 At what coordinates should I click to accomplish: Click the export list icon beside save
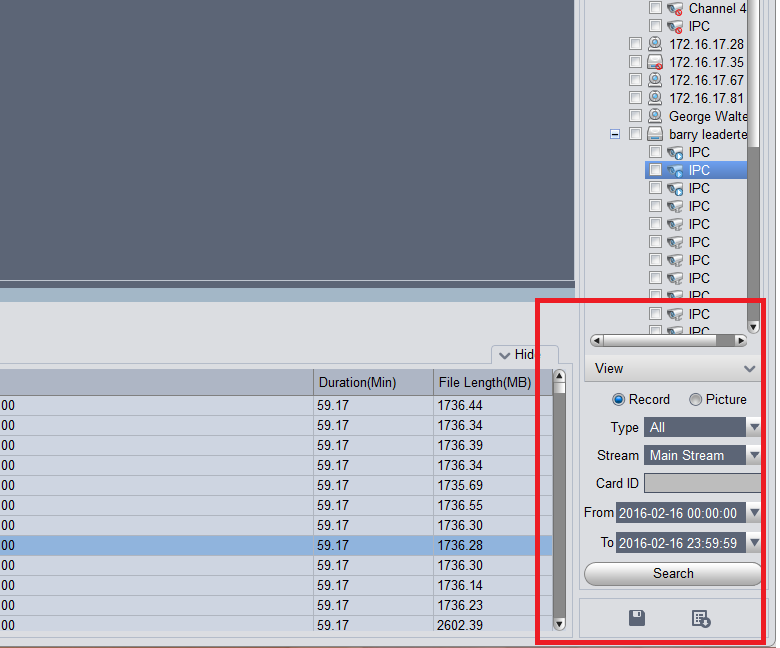tap(701, 619)
